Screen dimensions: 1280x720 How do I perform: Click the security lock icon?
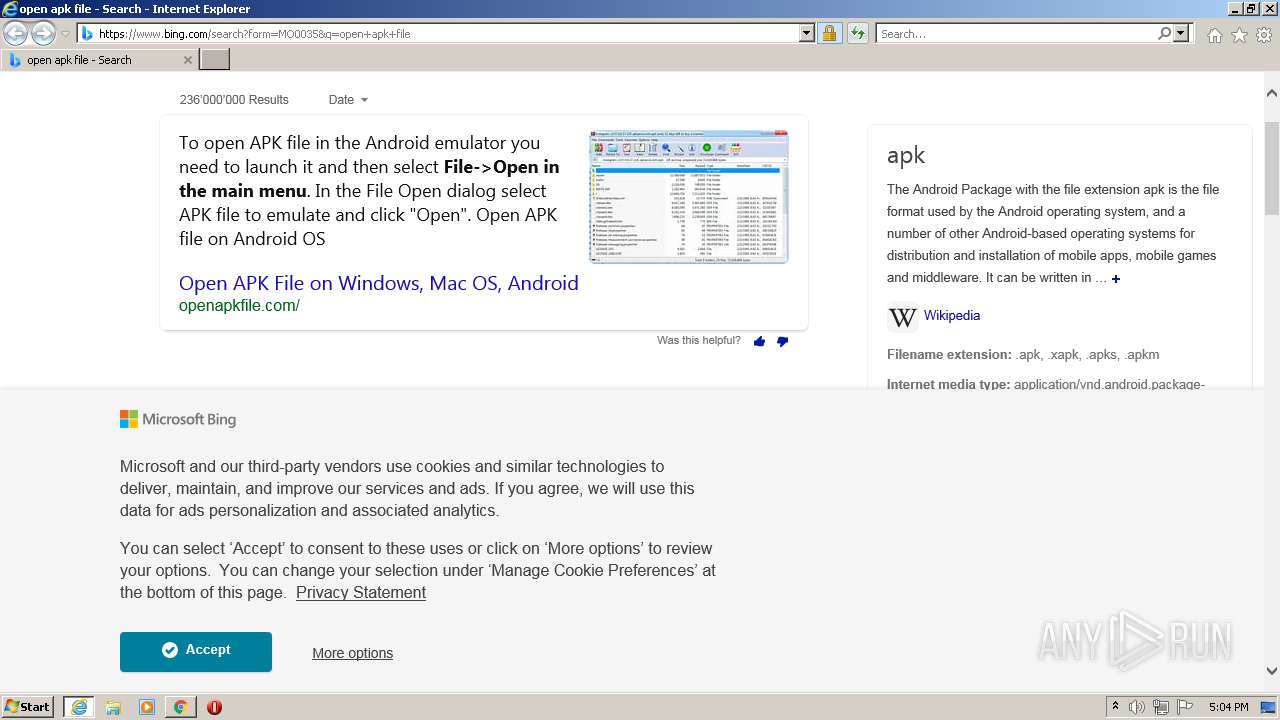pos(829,33)
